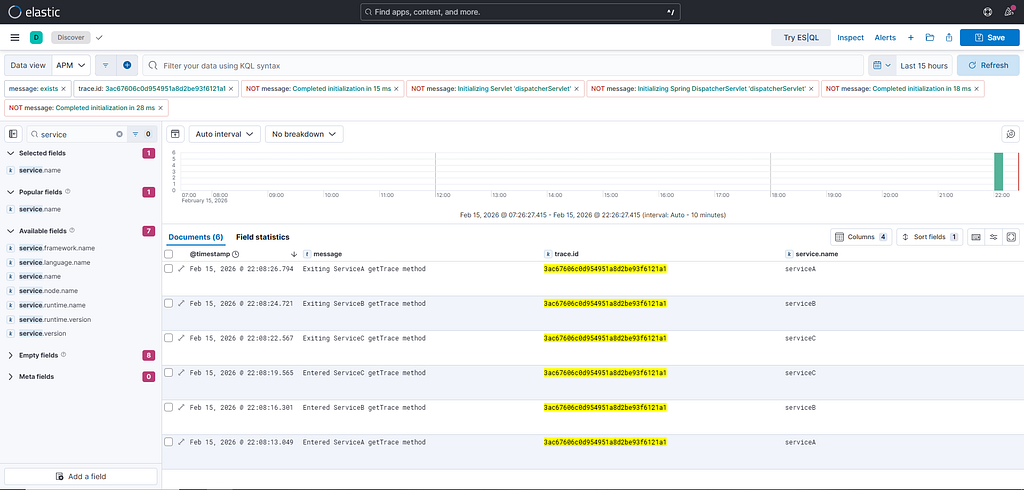The image size is (1024, 490).
Task: Open the Columns settings button
Action: click(x=861, y=237)
